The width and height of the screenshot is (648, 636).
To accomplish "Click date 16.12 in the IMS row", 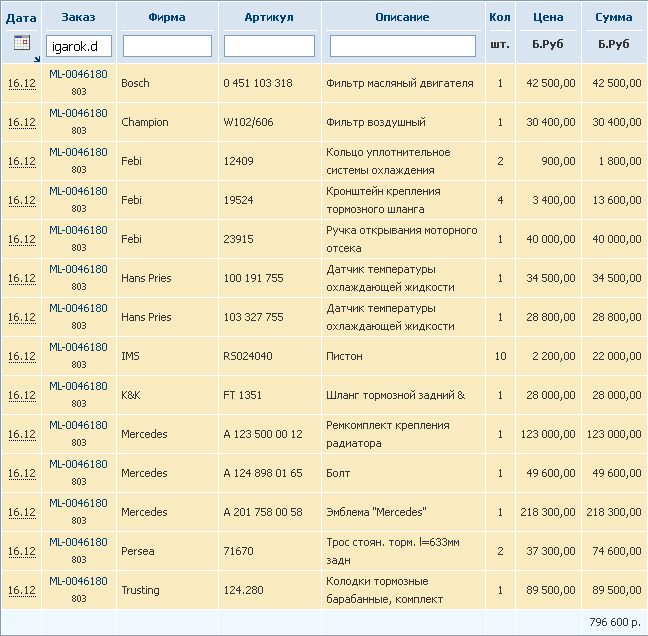I will tap(22, 356).
